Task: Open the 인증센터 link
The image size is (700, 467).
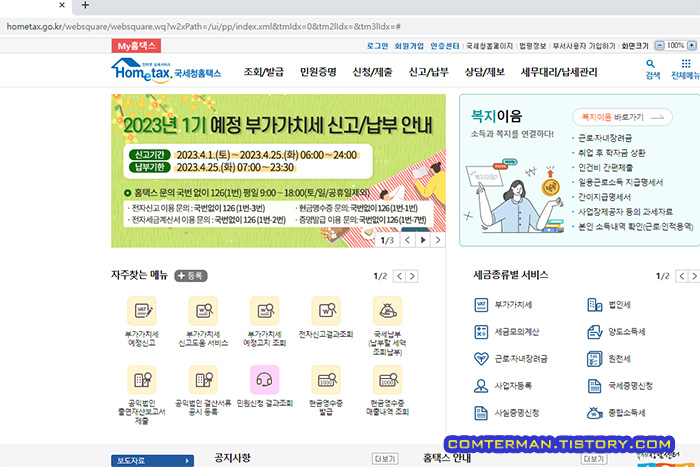Action: click(445, 46)
